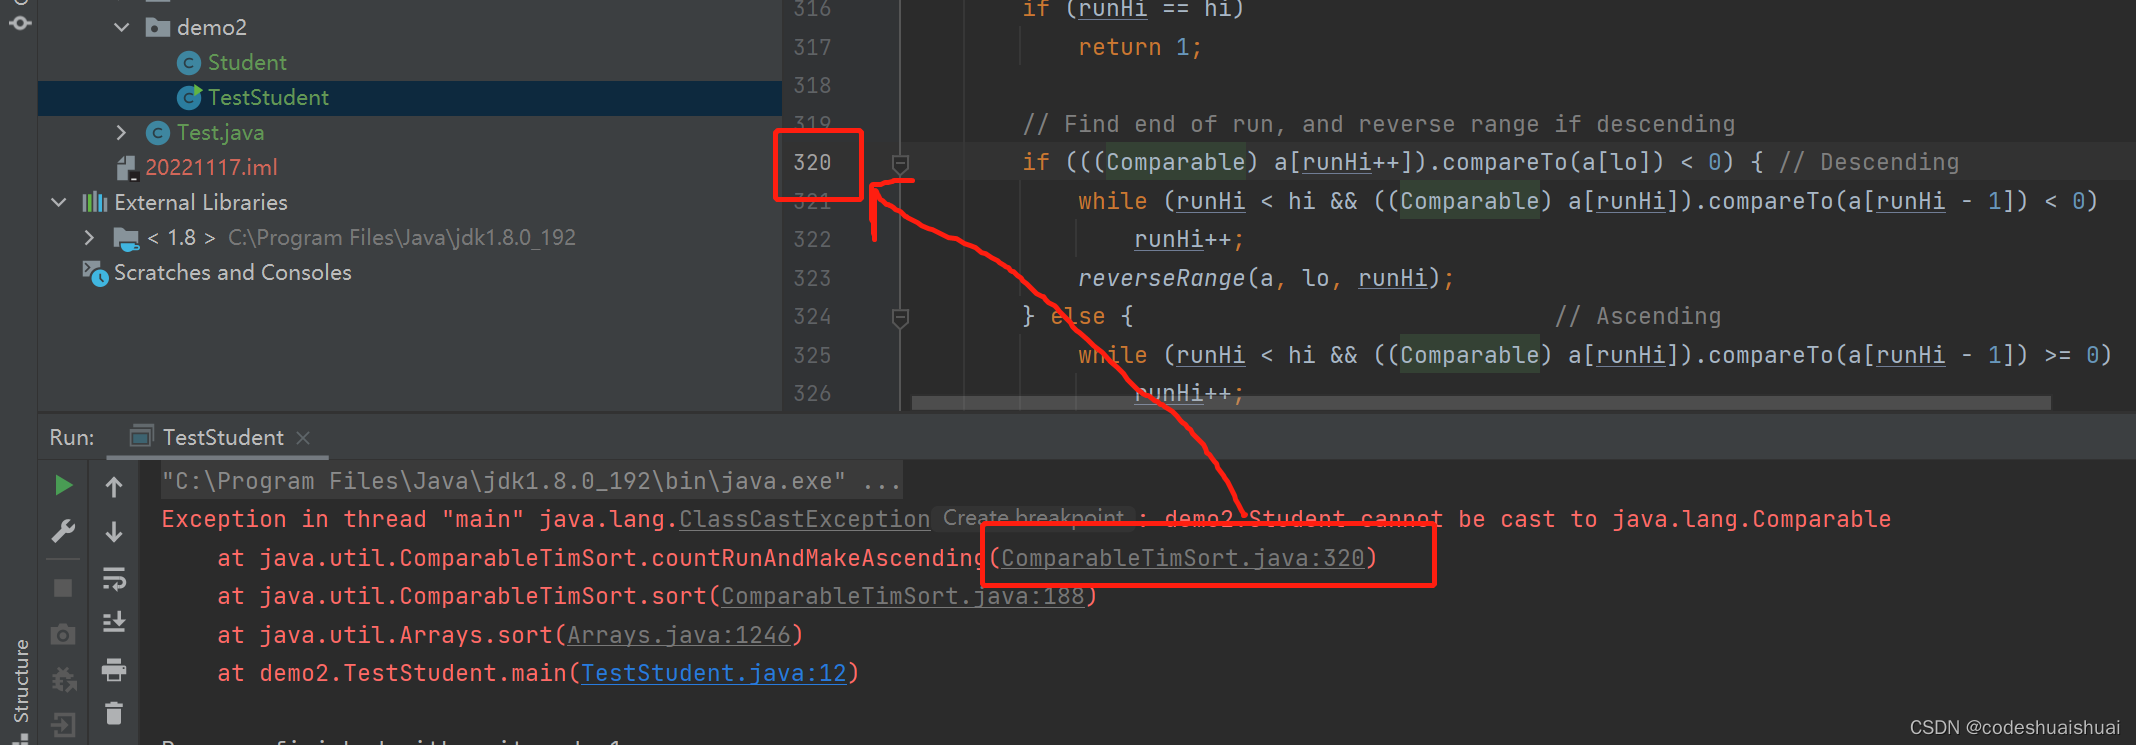Click the editor horizontal scrollbar

(x=1481, y=402)
